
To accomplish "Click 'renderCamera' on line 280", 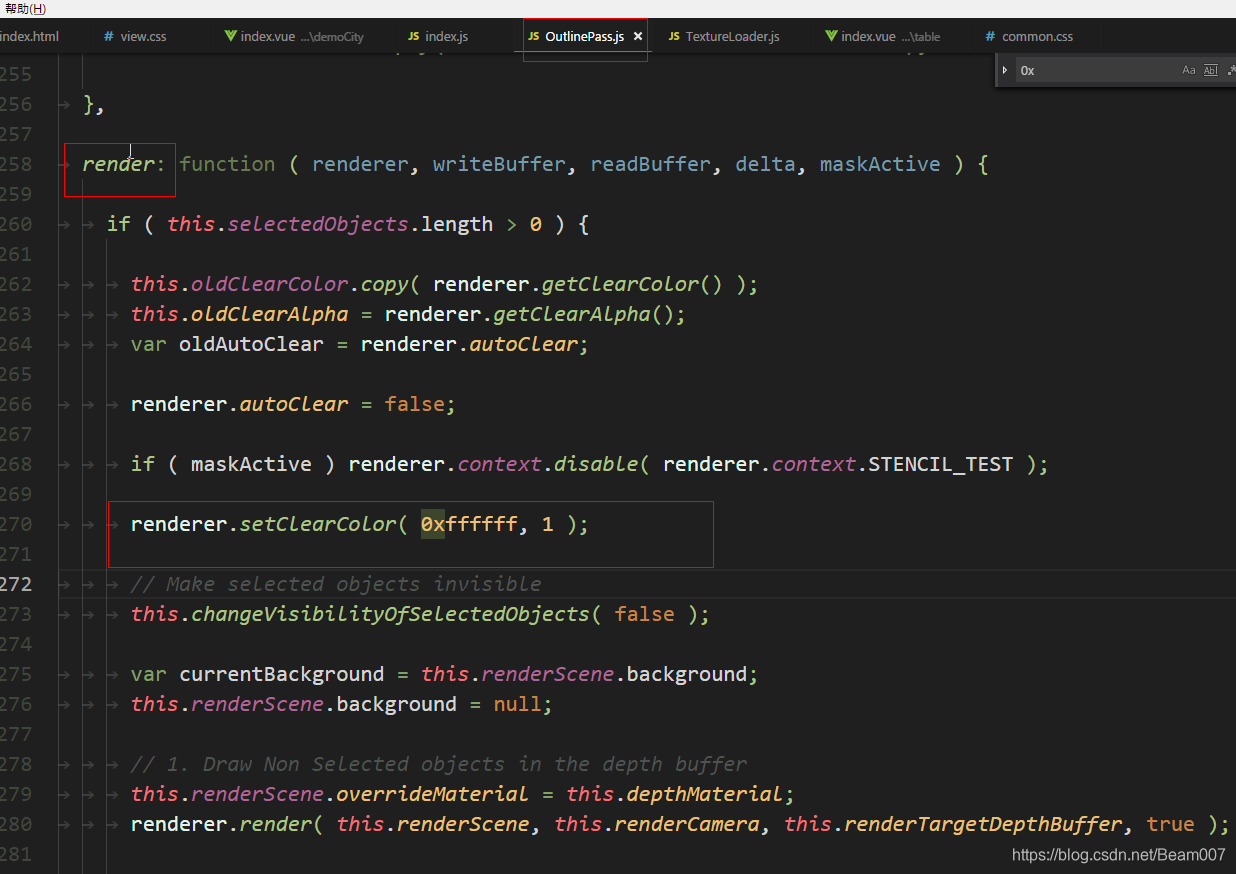I will coord(687,824).
